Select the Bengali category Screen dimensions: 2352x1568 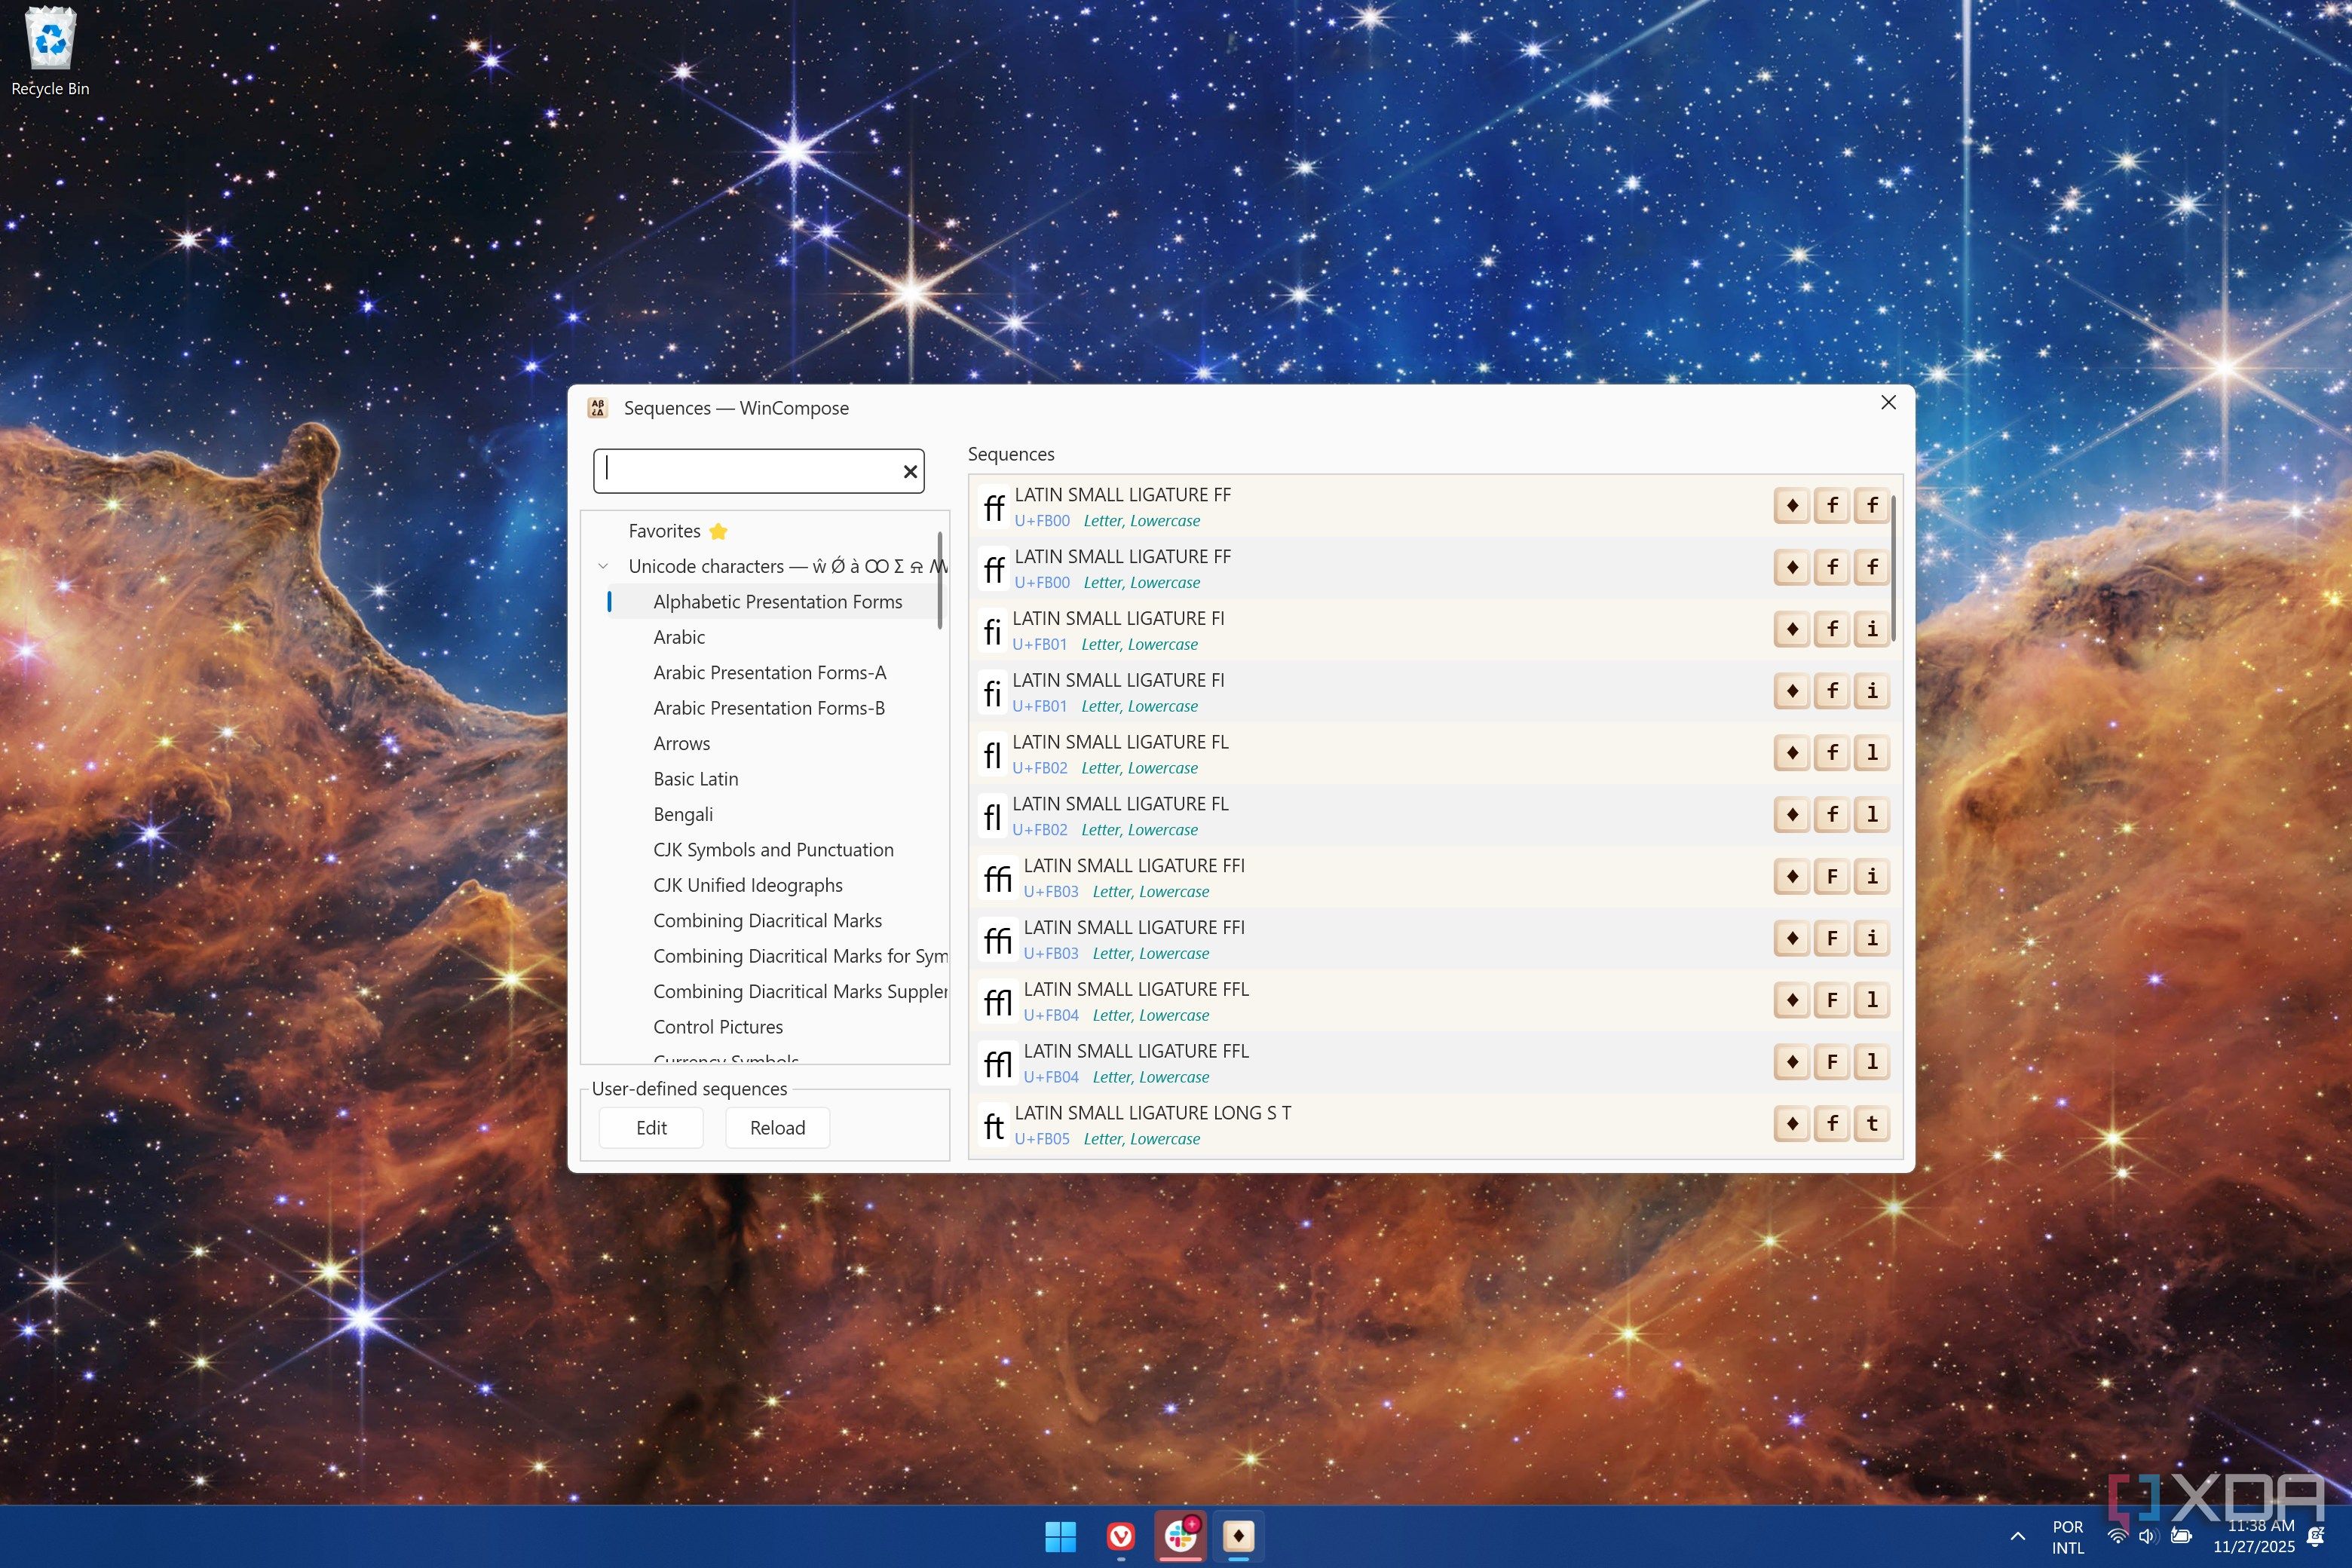point(683,814)
